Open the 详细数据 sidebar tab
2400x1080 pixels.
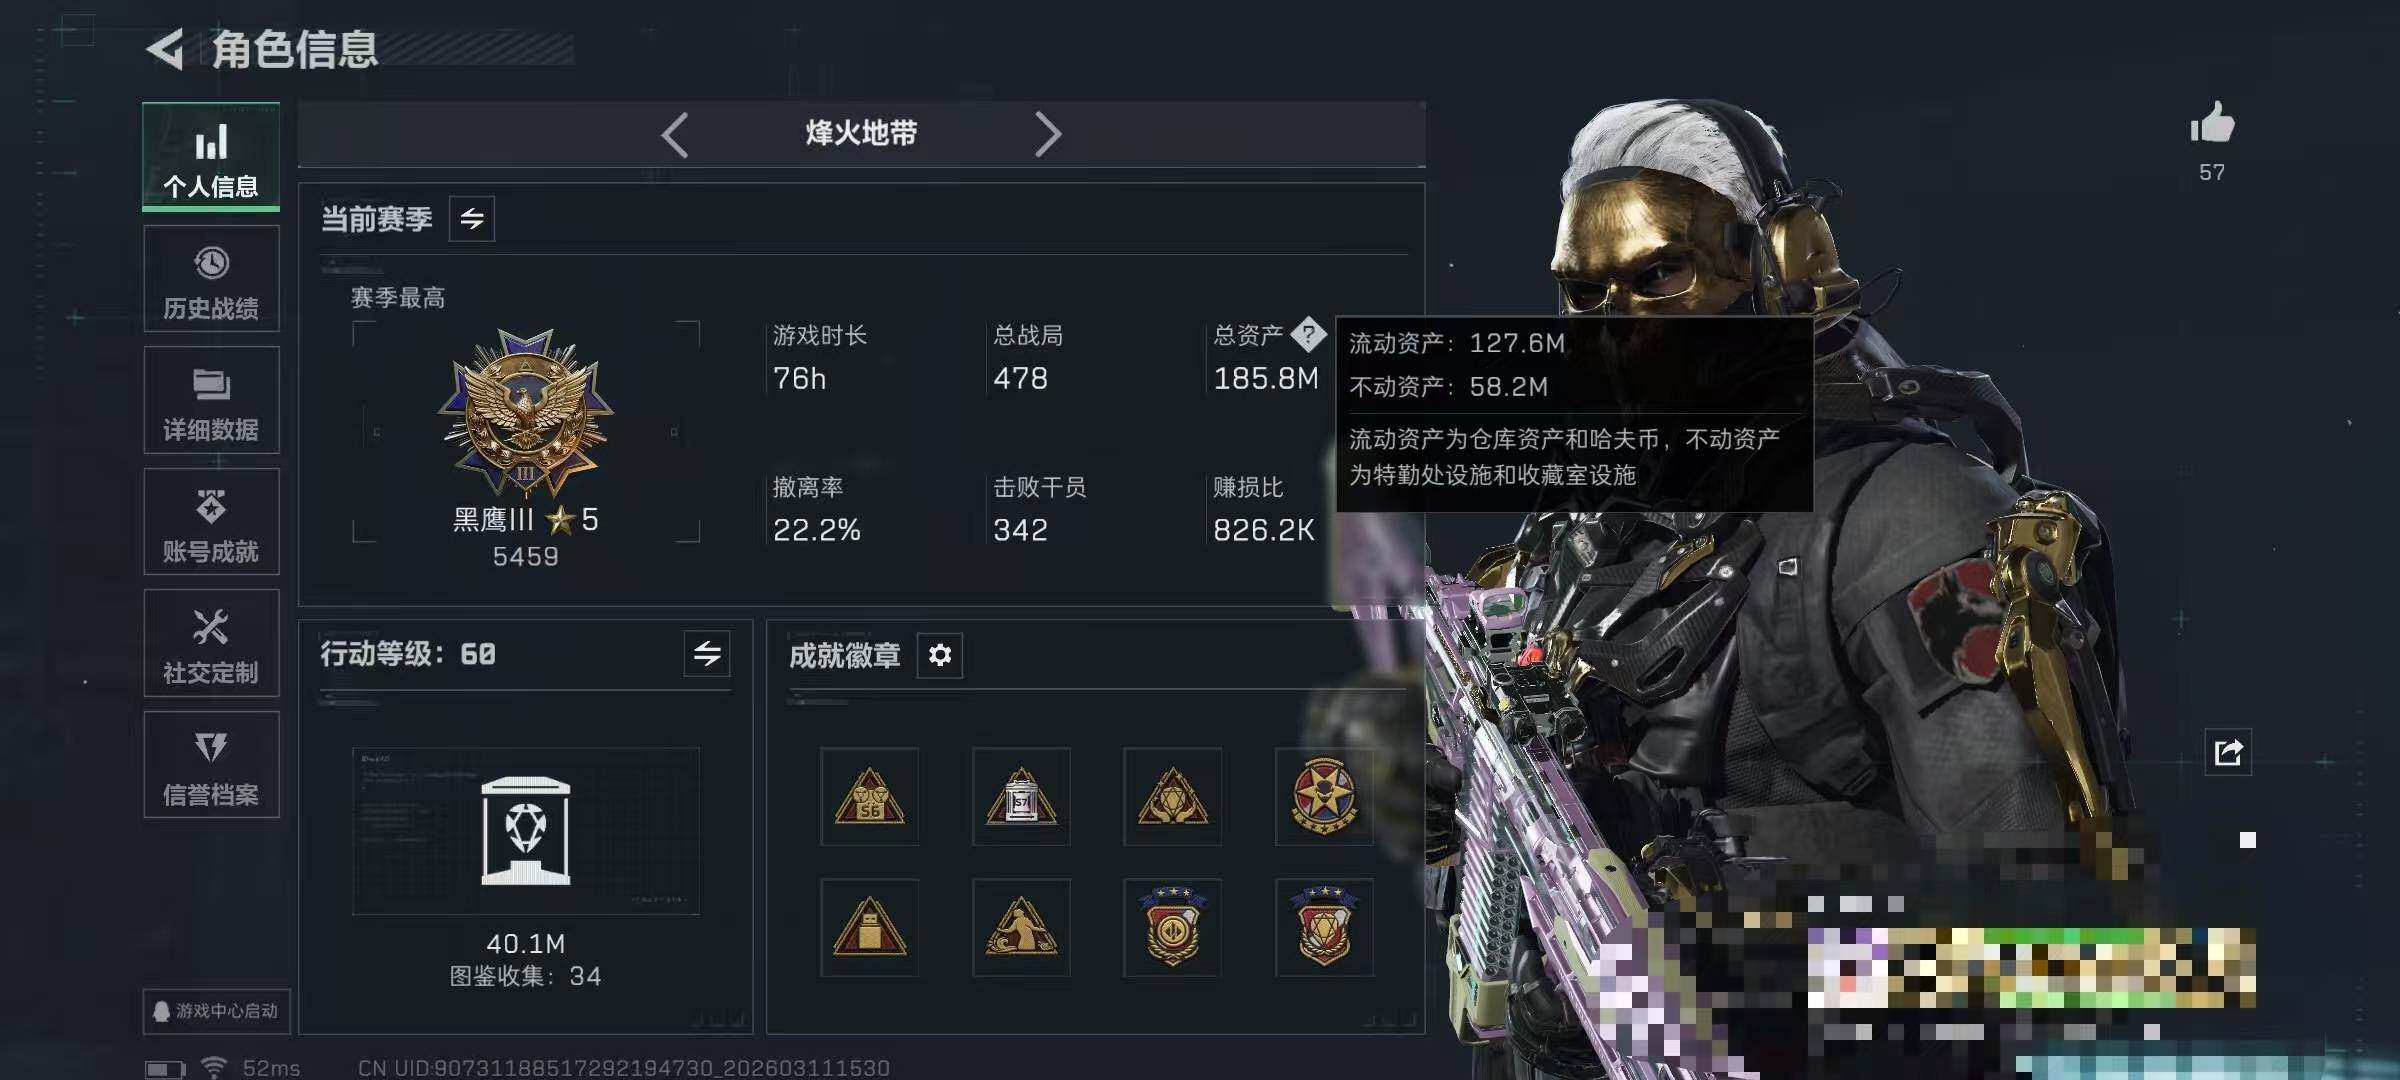click(x=211, y=400)
